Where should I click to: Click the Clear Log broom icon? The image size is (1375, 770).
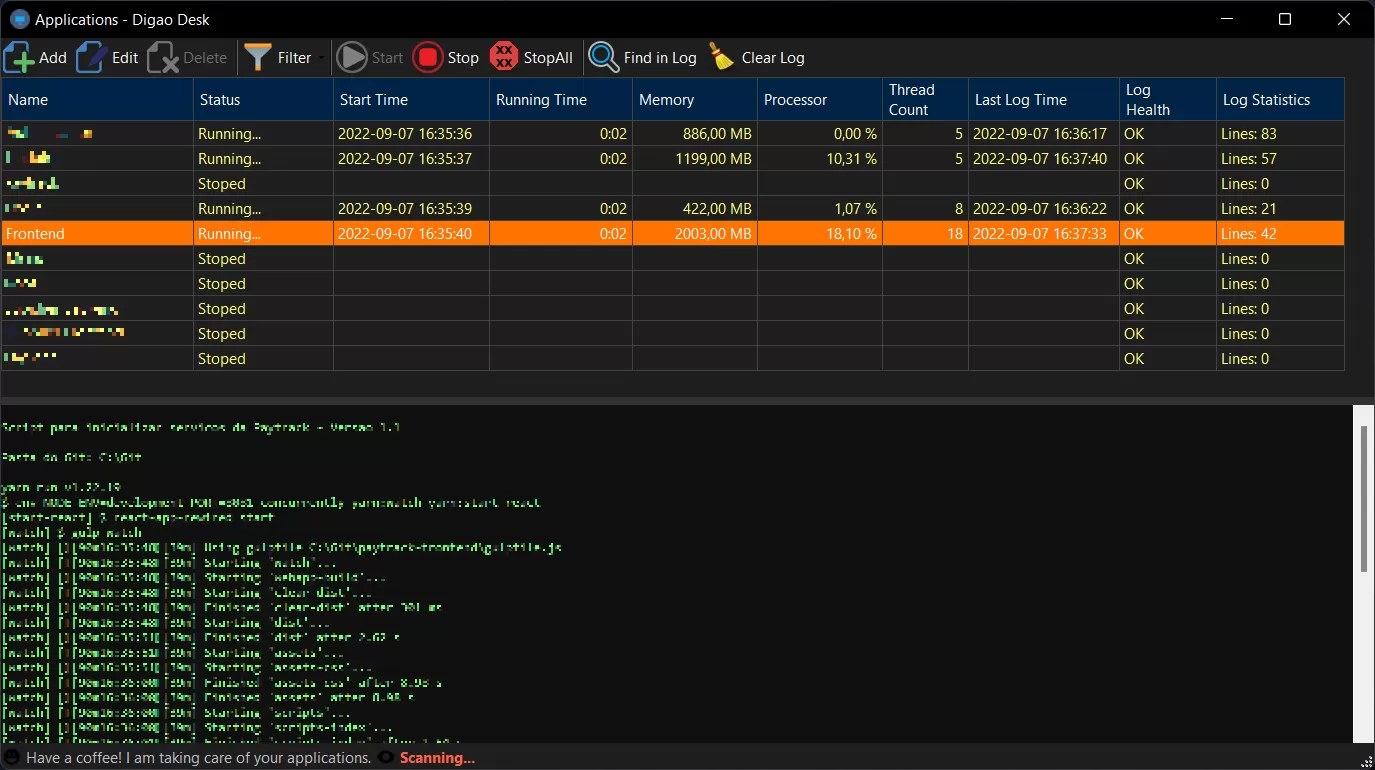tap(722, 58)
